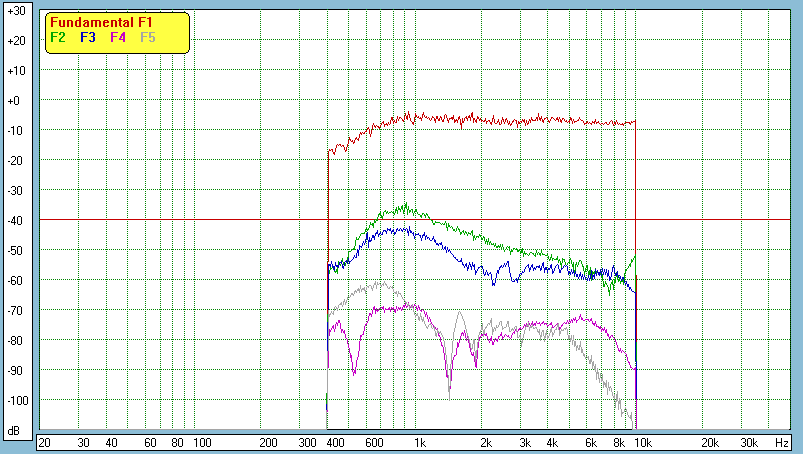Toggle the green F2 harmonic legend entry
Image resolution: width=803 pixels, height=454 pixels.
click(58, 37)
